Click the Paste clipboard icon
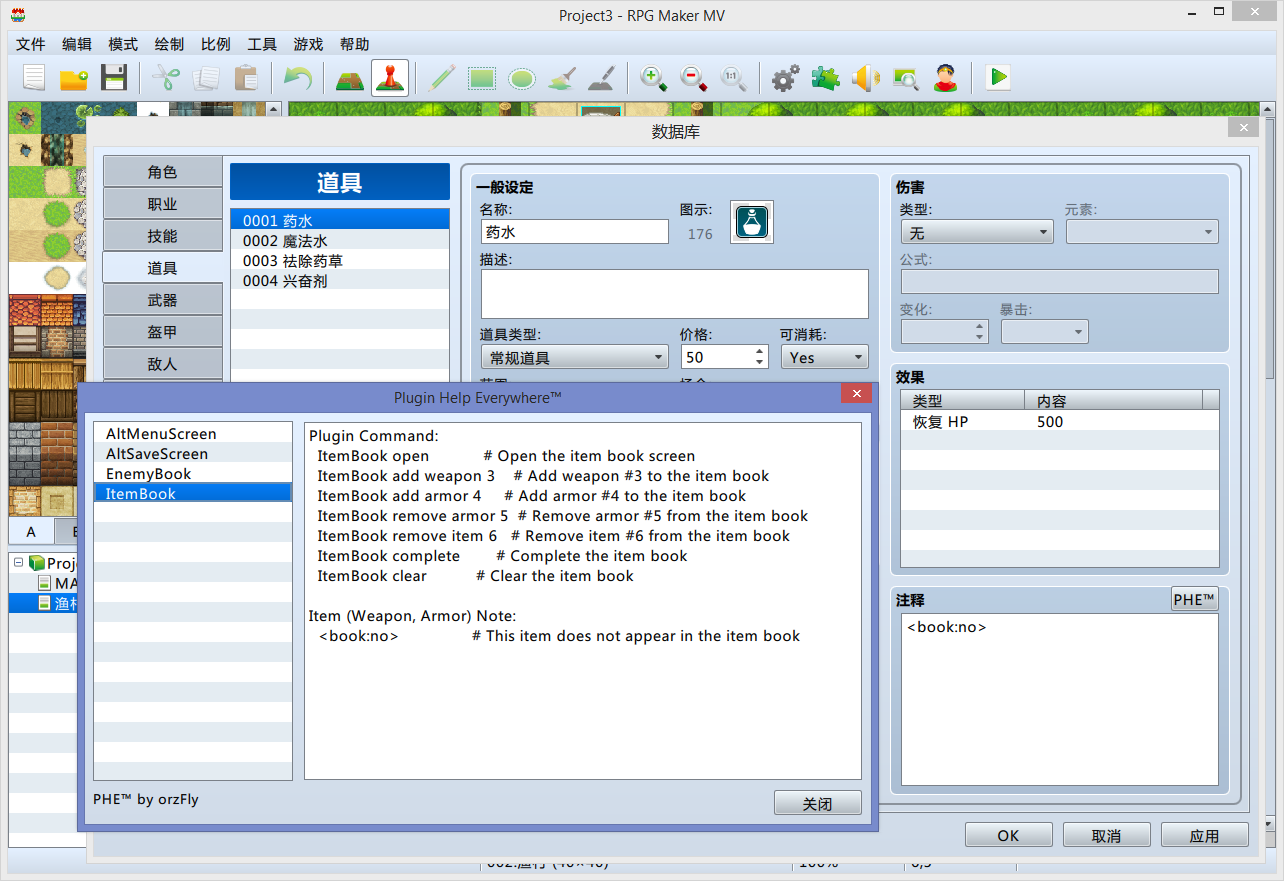This screenshot has width=1284, height=881. click(x=246, y=78)
